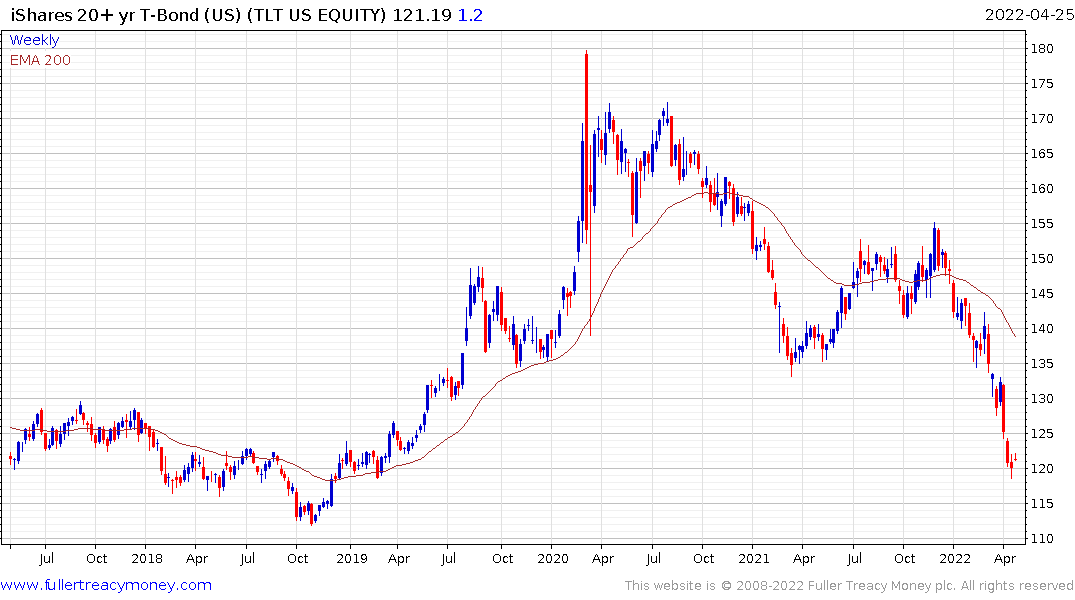Click the '2018' year label on time axis
Screen dimensions: 1075x600
click(147, 558)
